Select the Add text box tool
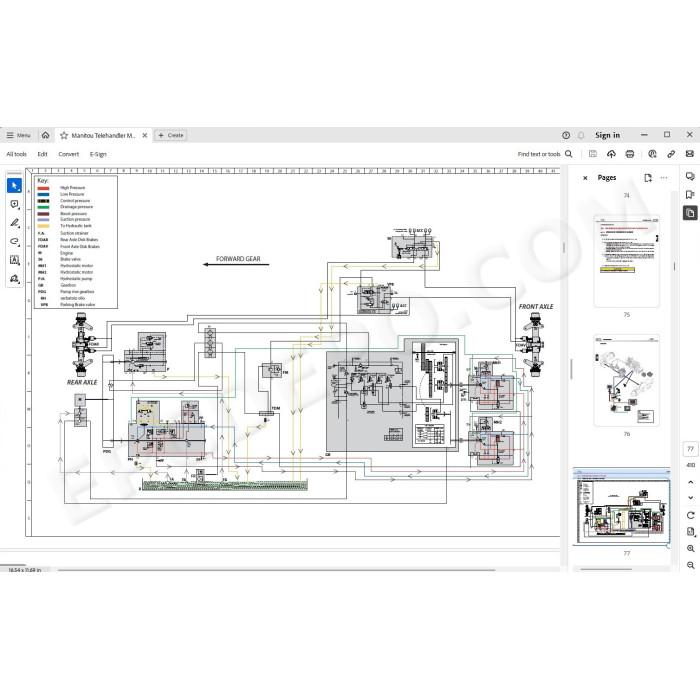The image size is (700, 700). 14,260
